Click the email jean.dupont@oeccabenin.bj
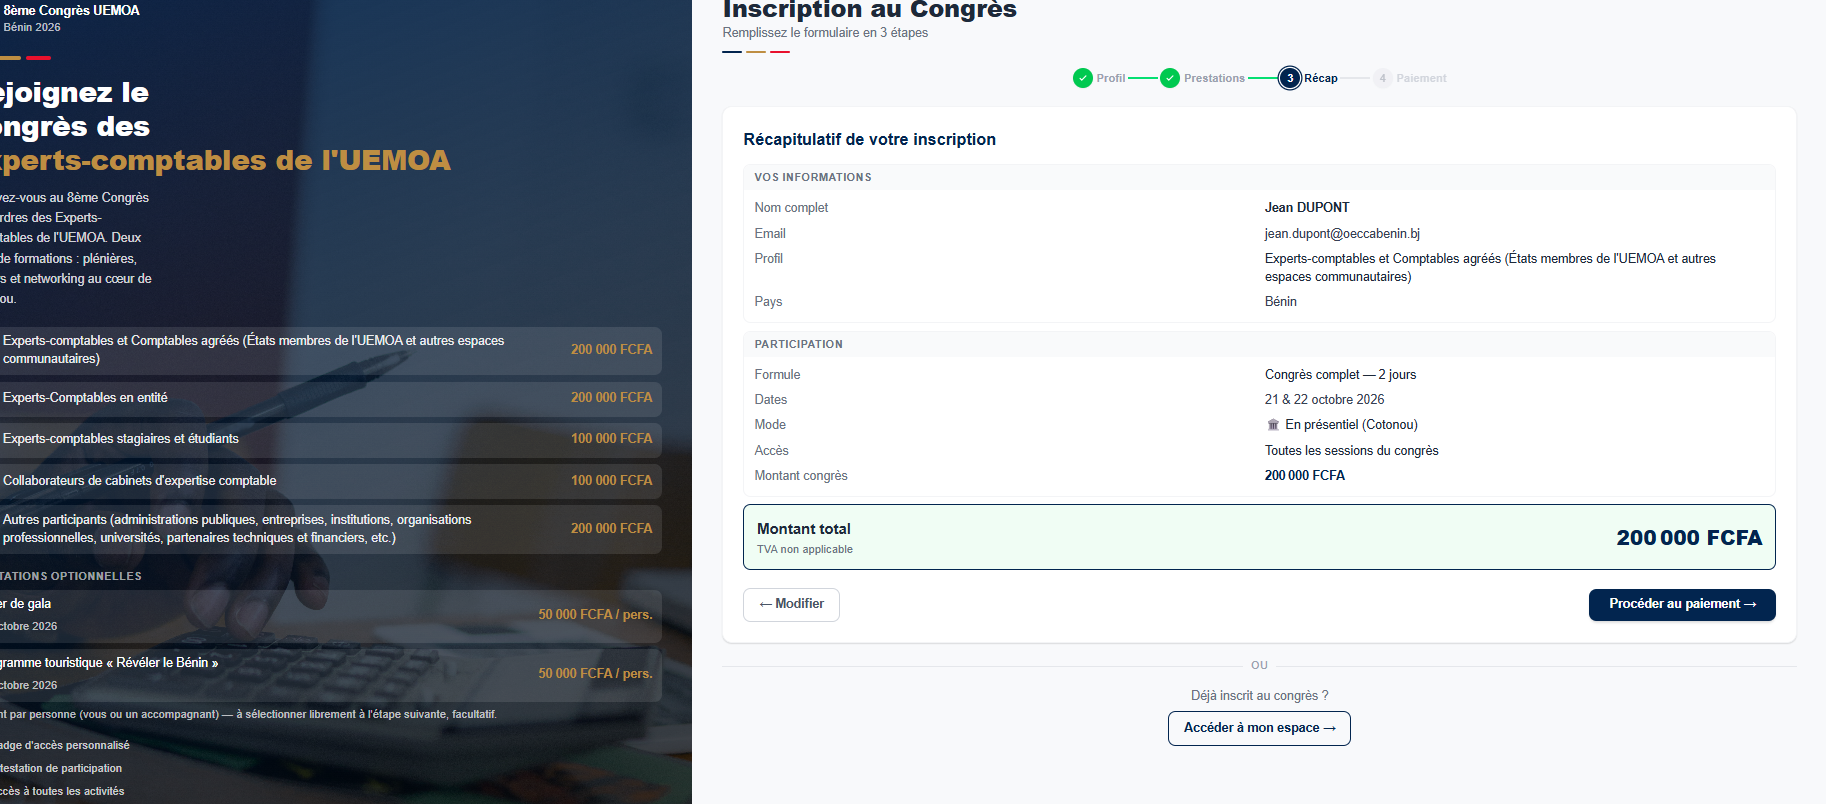Screen dimensions: 1826x804 pos(1342,234)
